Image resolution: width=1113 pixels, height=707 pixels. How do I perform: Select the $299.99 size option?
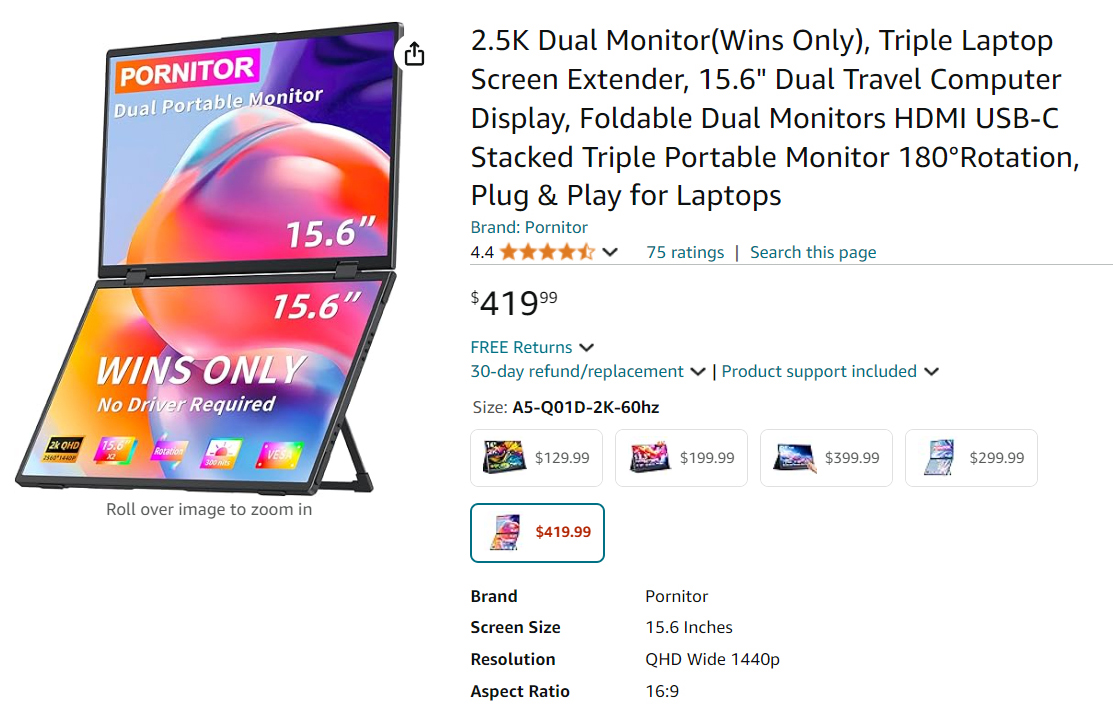971,458
